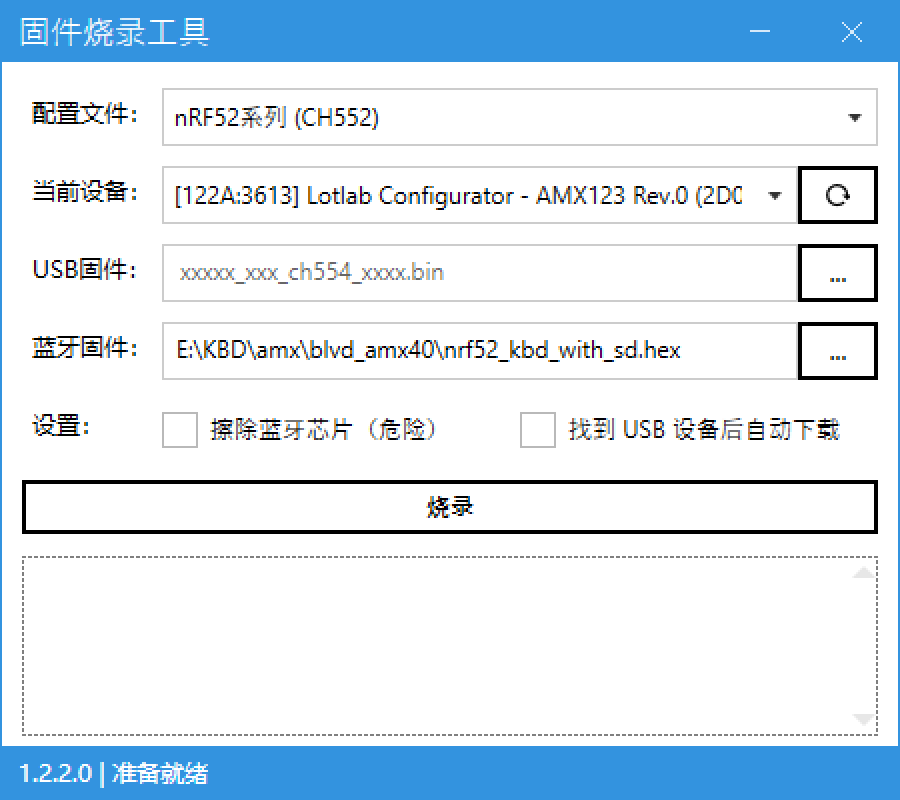Enable 擦除蓝牙芯片 (危险) checkbox
Image resolution: width=900 pixels, height=800 pixels.
180,429
